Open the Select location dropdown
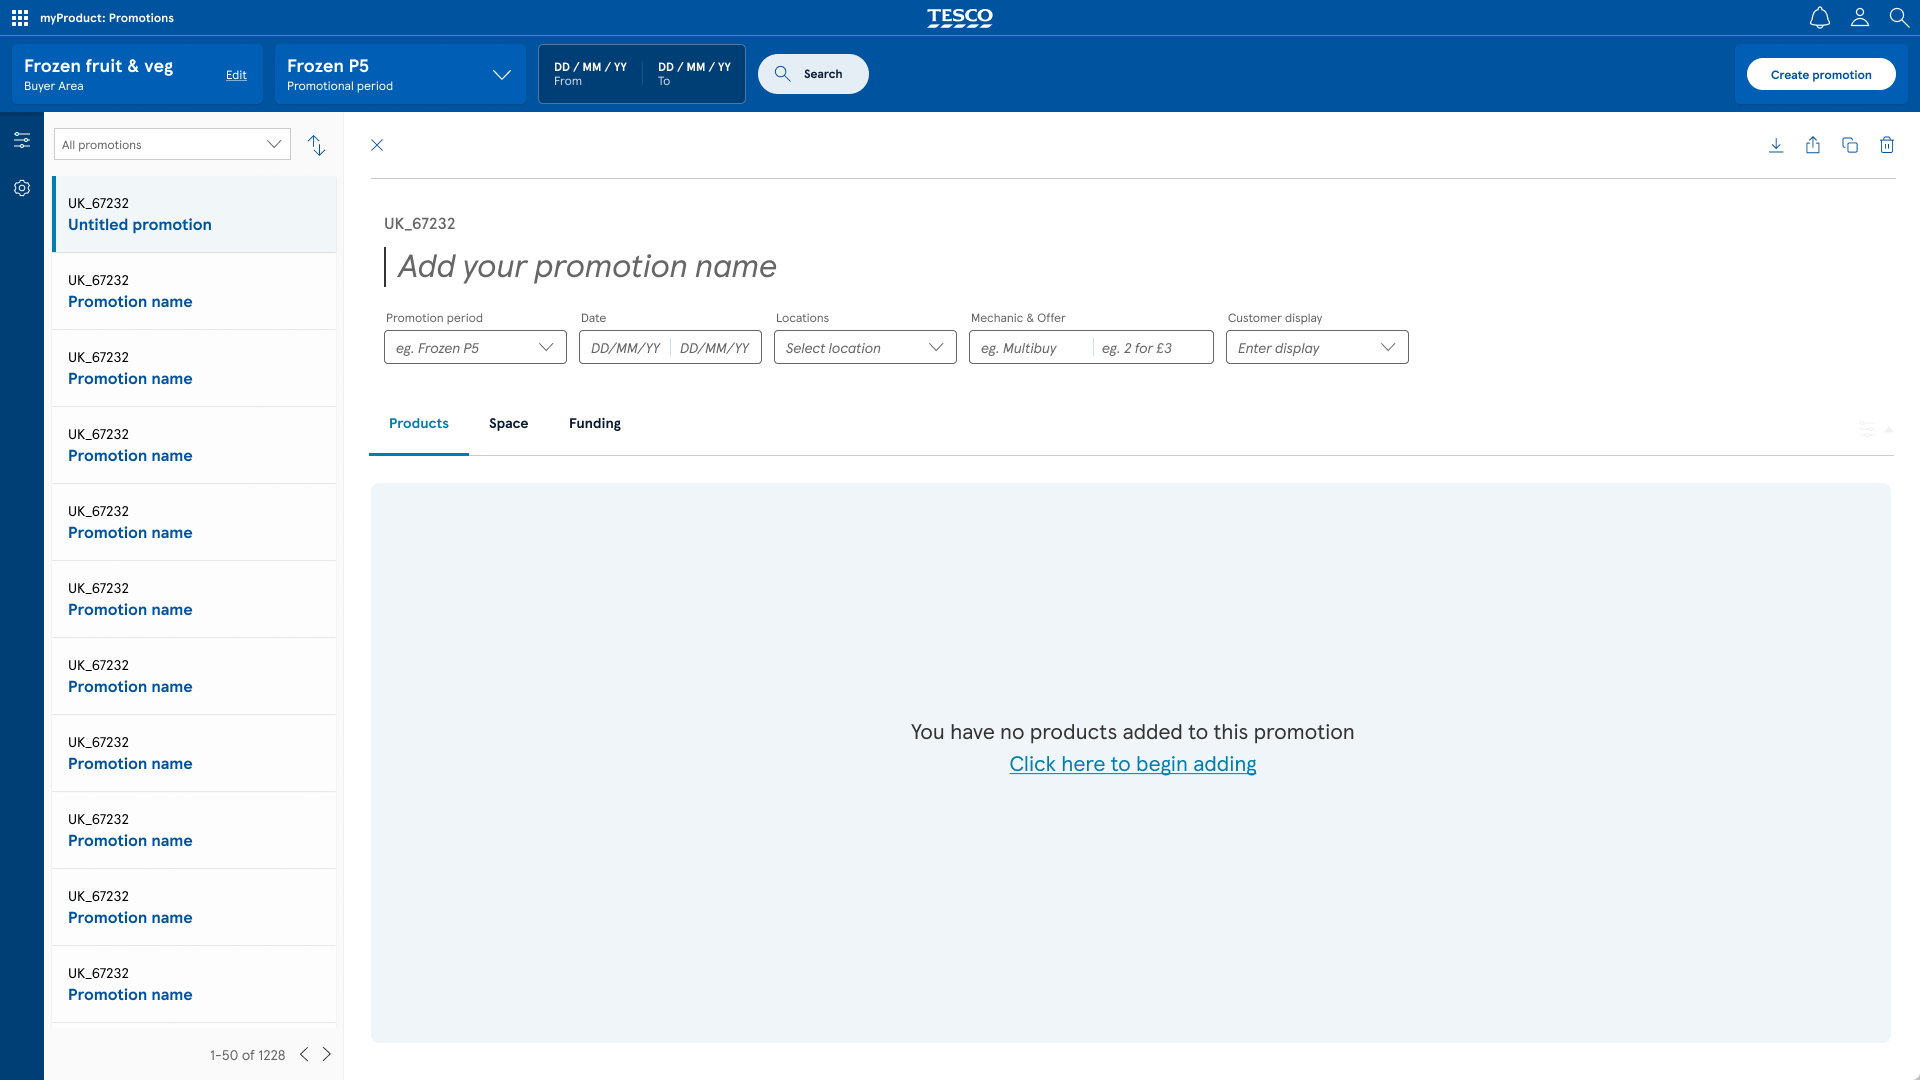Screen dimensions: 1920x1080 pos(865,347)
